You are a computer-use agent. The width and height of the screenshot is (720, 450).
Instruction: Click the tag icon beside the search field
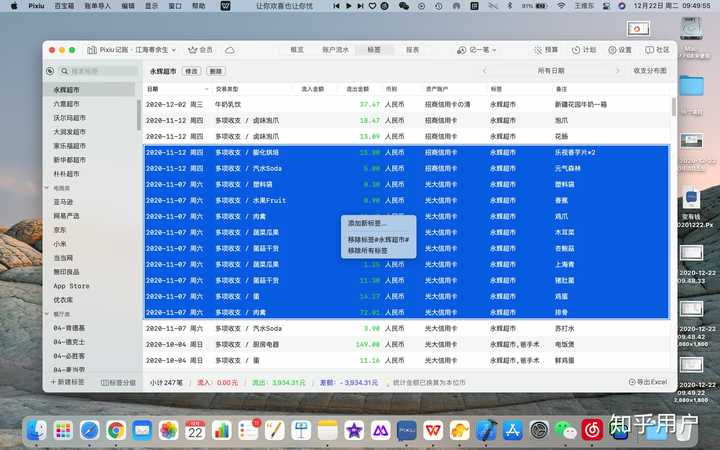[x=50, y=71]
